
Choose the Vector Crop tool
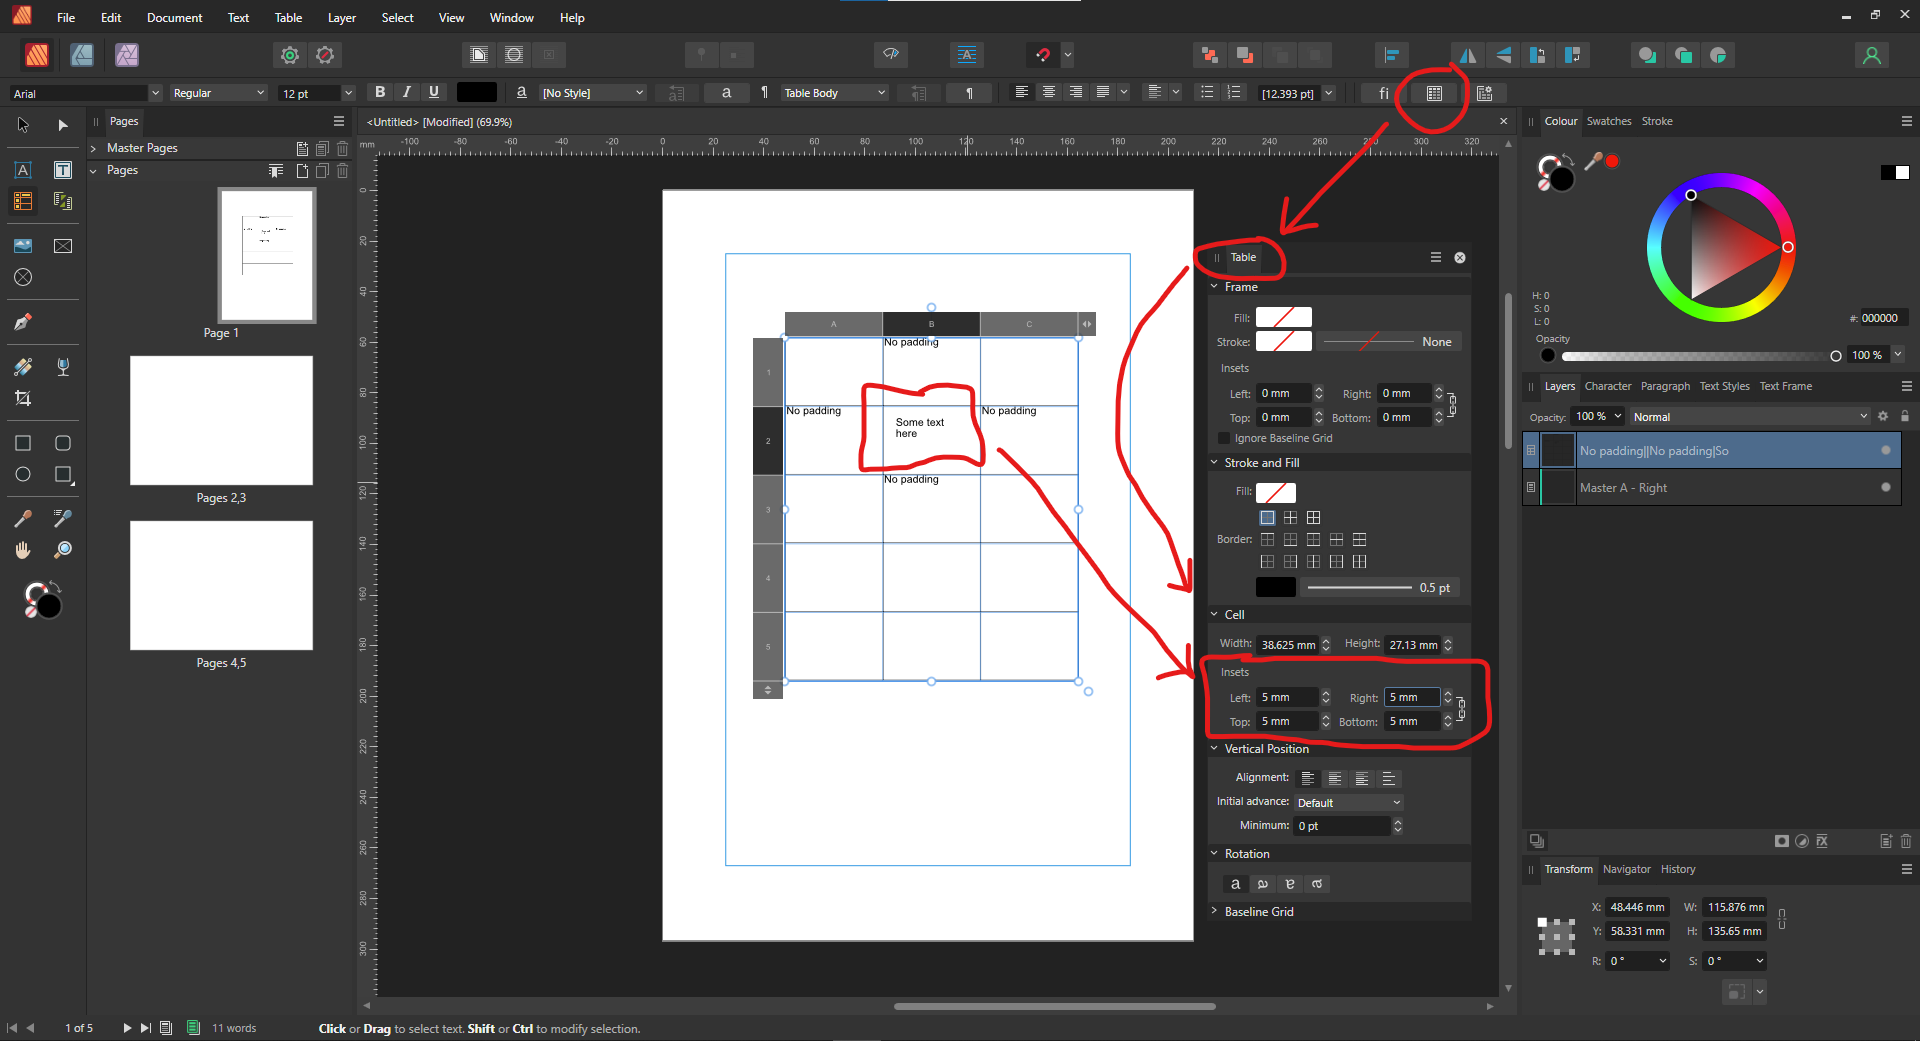click(23, 398)
